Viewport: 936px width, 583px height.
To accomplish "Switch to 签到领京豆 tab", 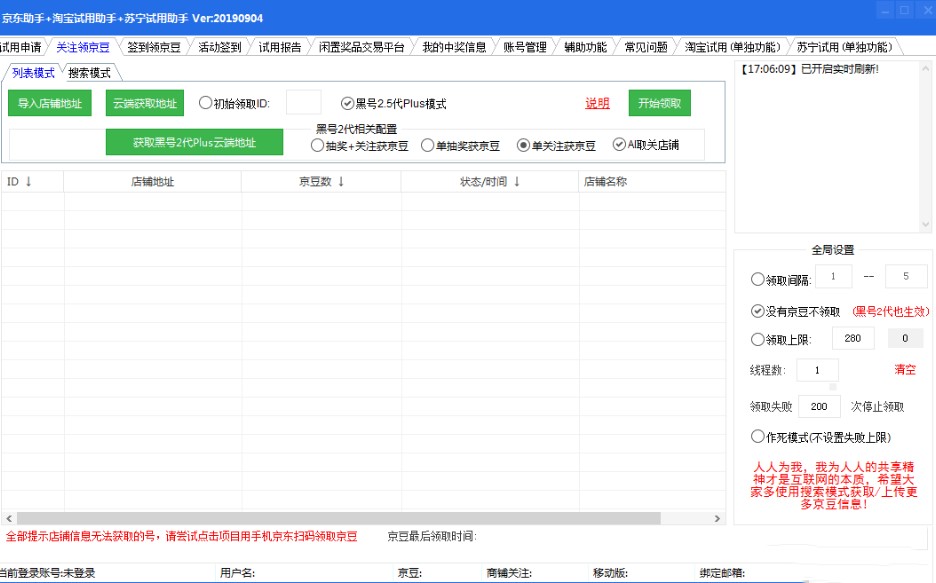I will point(153,47).
